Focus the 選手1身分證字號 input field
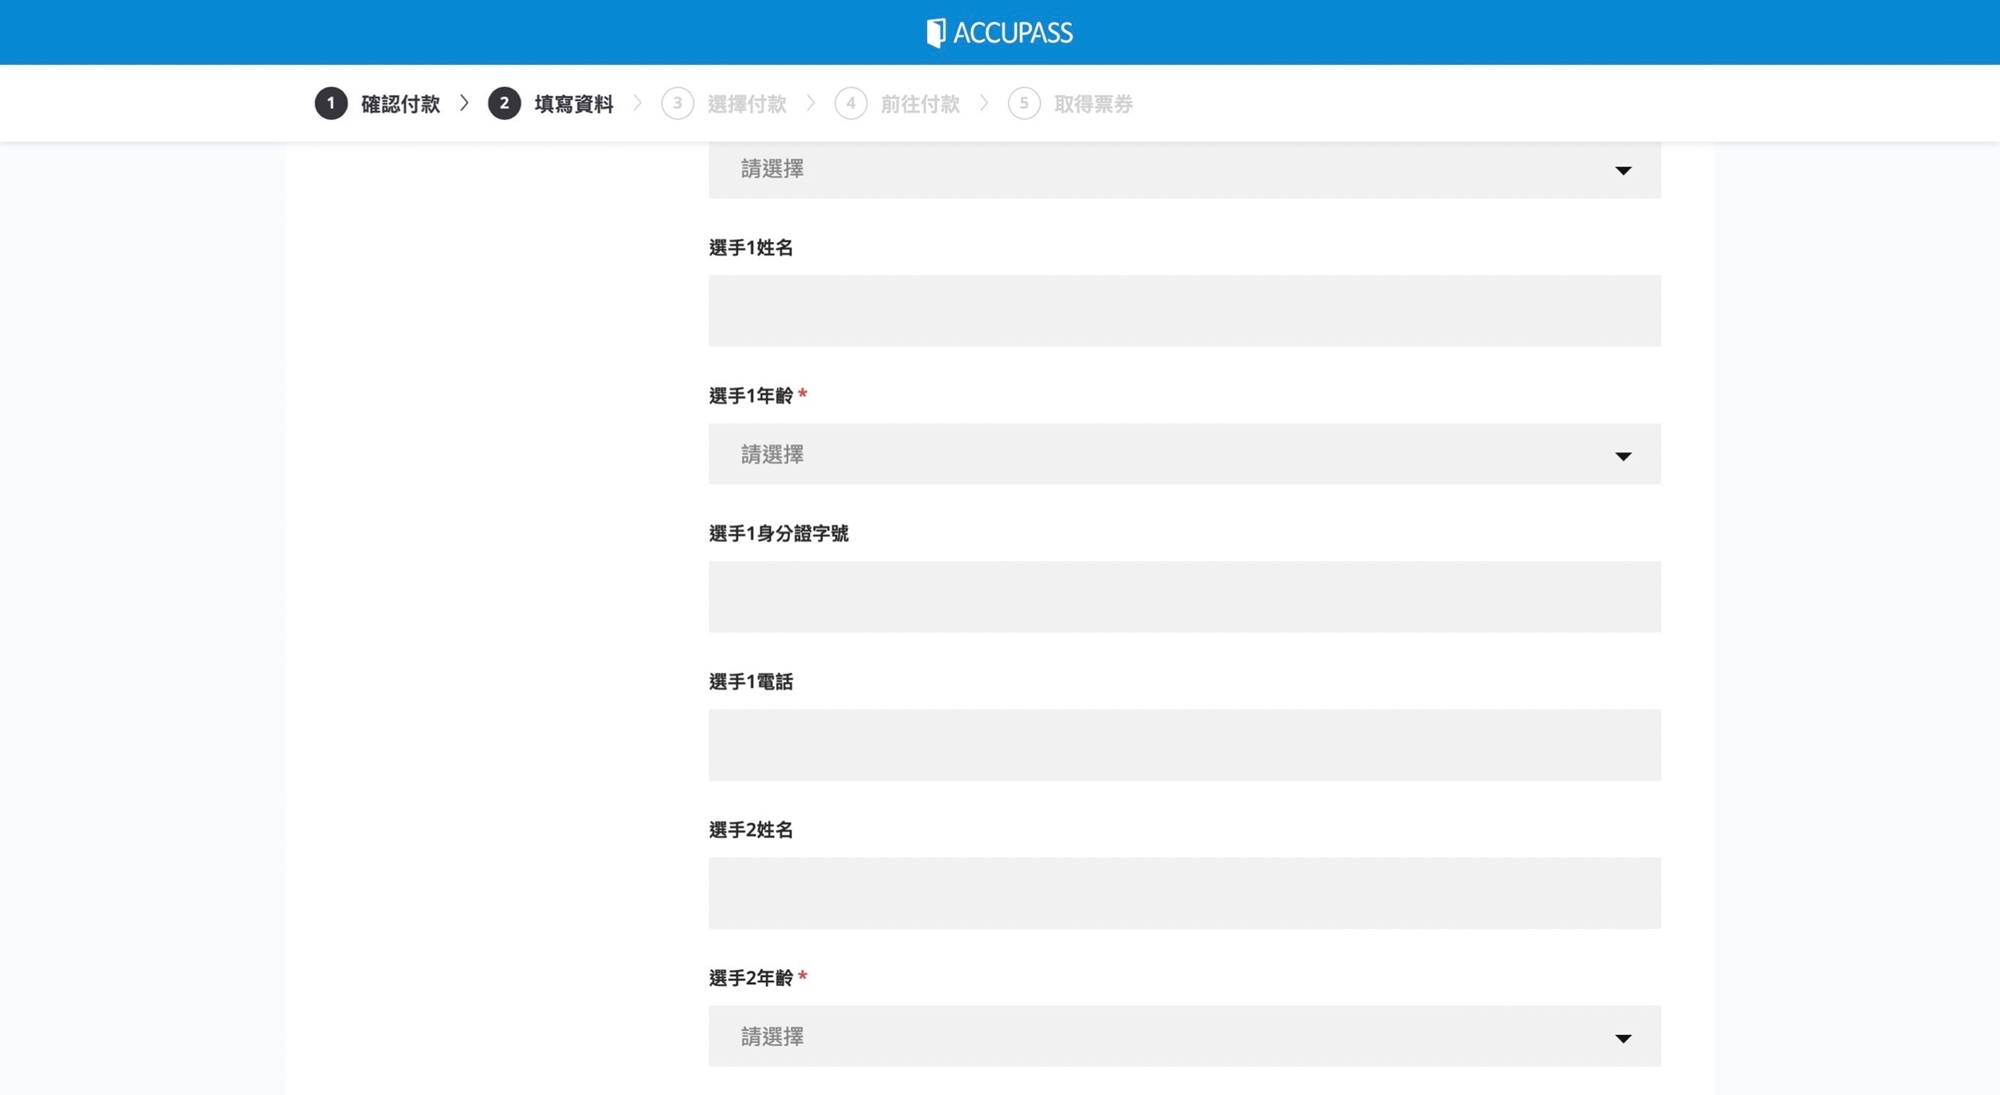This screenshot has height=1095, width=2000. 1183,596
